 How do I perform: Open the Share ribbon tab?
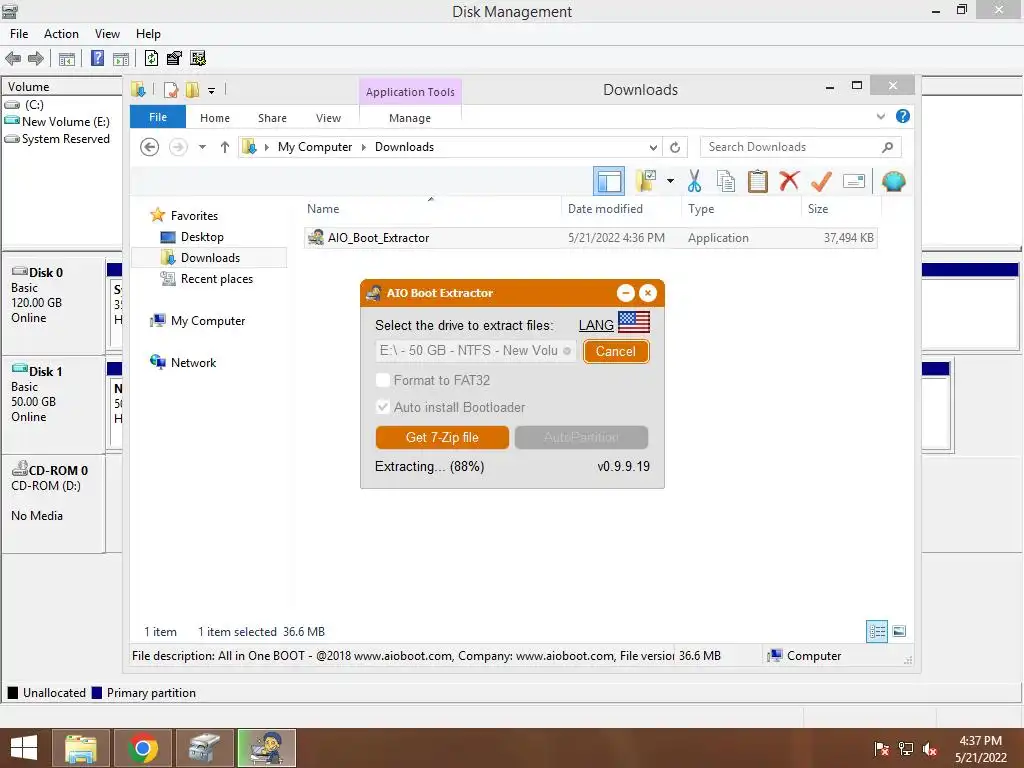(x=272, y=118)
